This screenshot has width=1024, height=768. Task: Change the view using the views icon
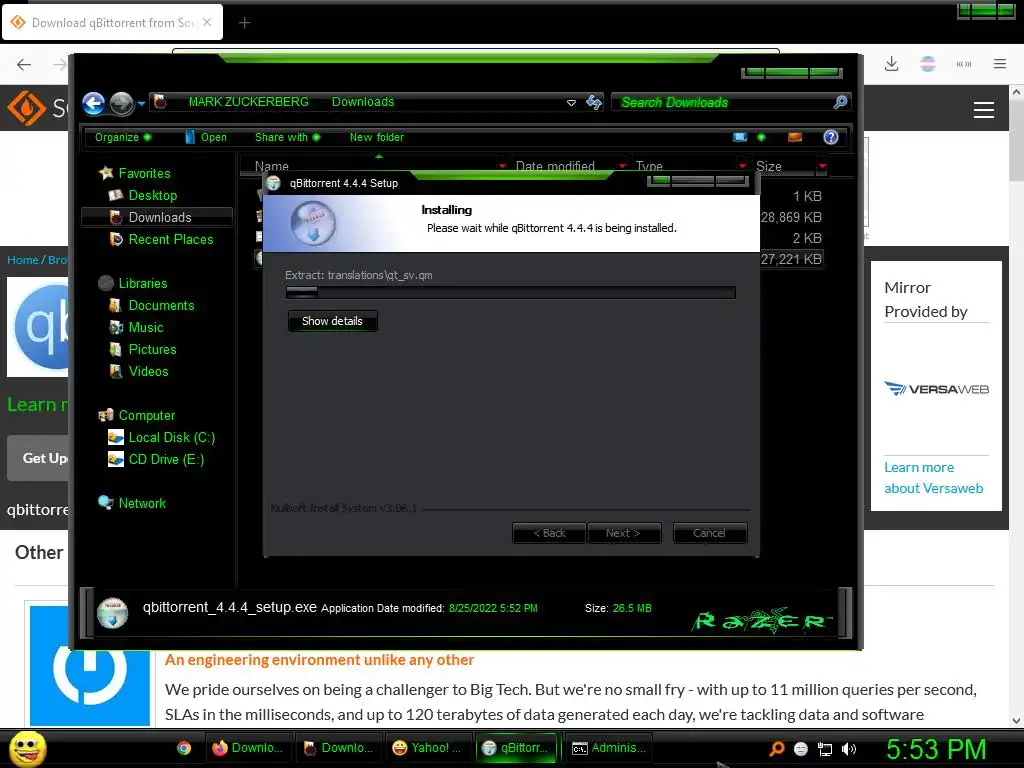[739, 137]
